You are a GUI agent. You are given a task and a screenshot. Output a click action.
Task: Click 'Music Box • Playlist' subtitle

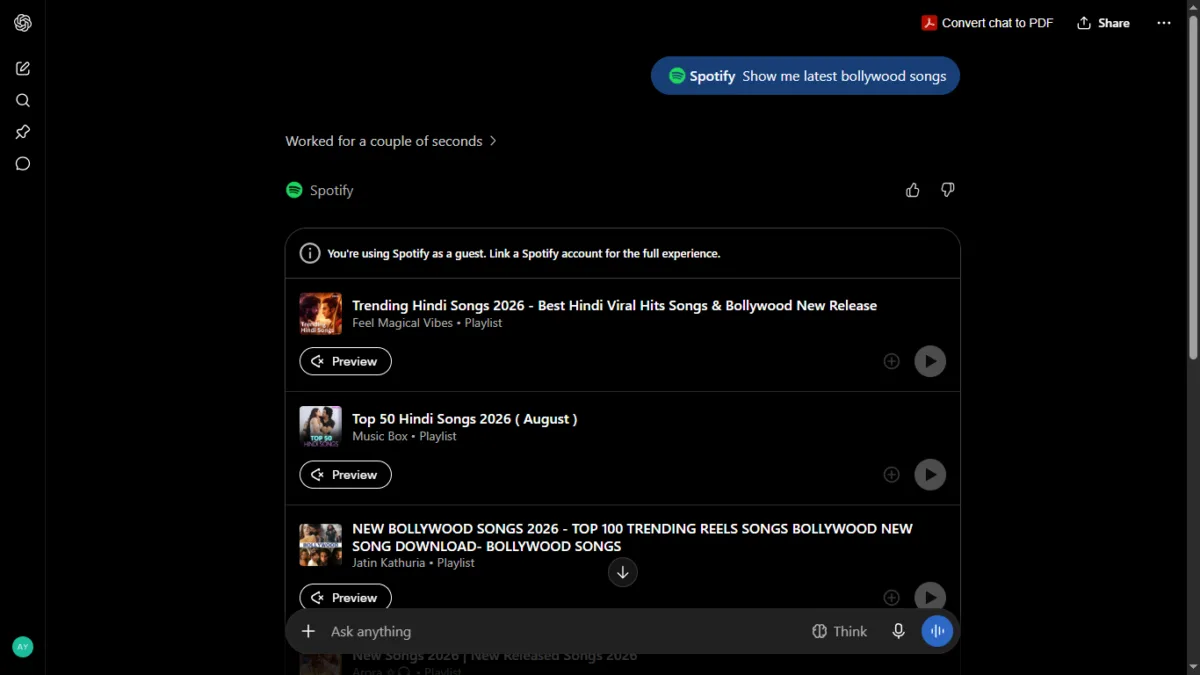point(404,436)
